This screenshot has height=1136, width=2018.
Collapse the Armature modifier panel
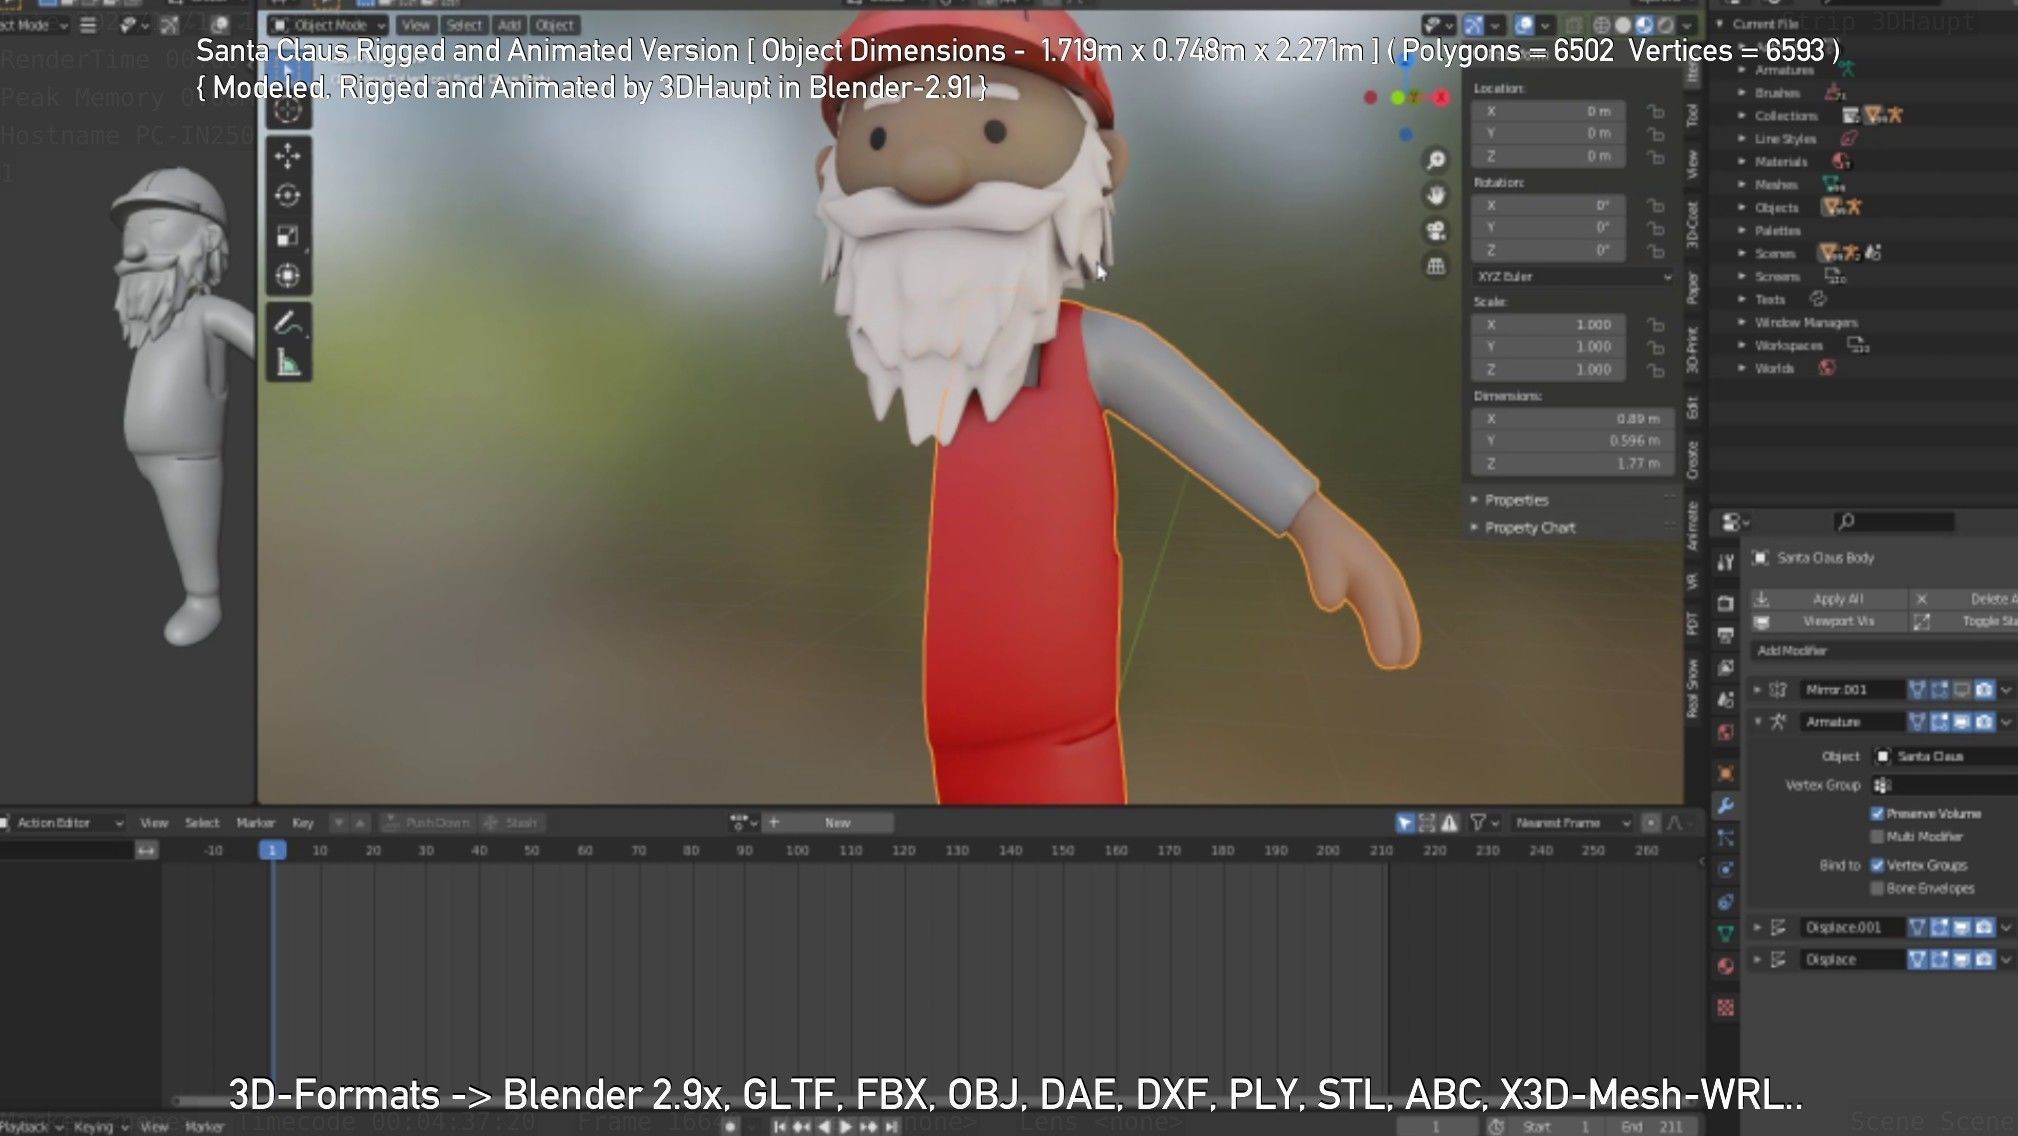[x=1757, y=722]
